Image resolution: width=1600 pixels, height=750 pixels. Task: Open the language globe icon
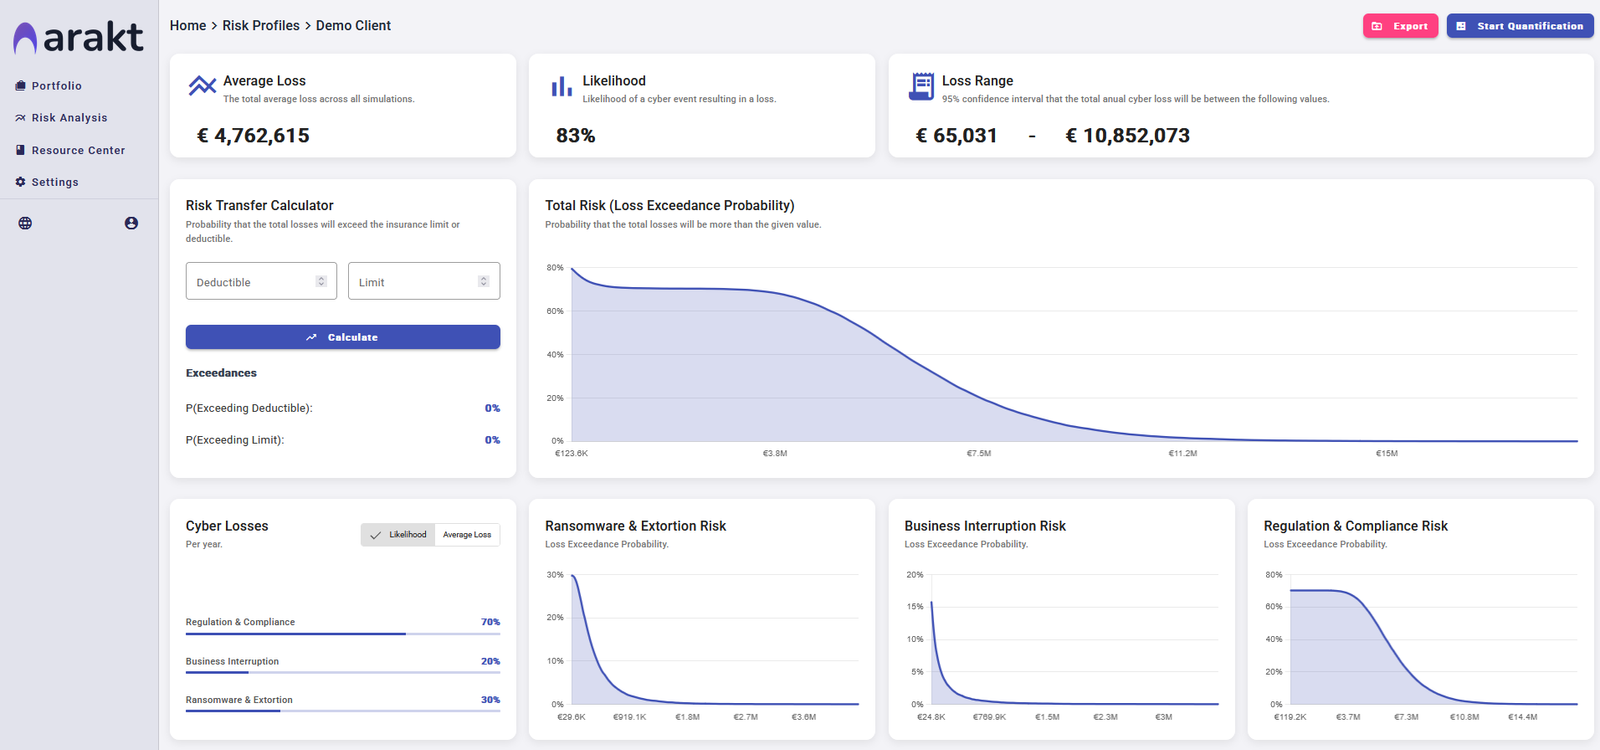(25, 223)
